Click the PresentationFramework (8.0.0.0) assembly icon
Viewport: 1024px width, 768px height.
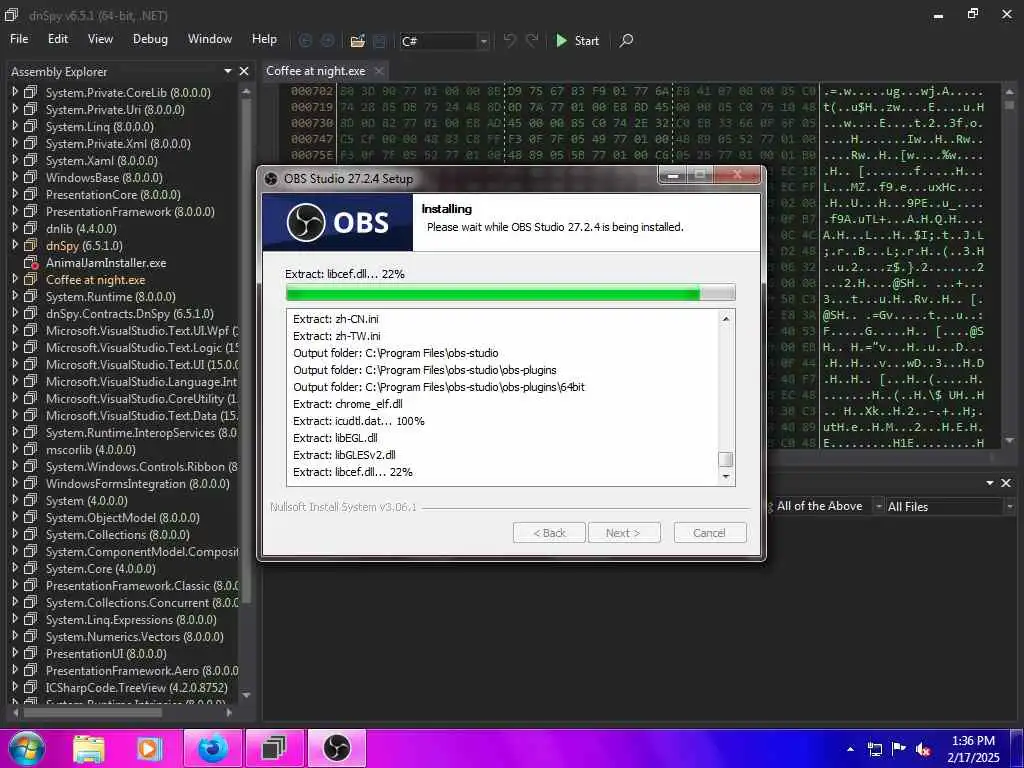coord(31,211)
